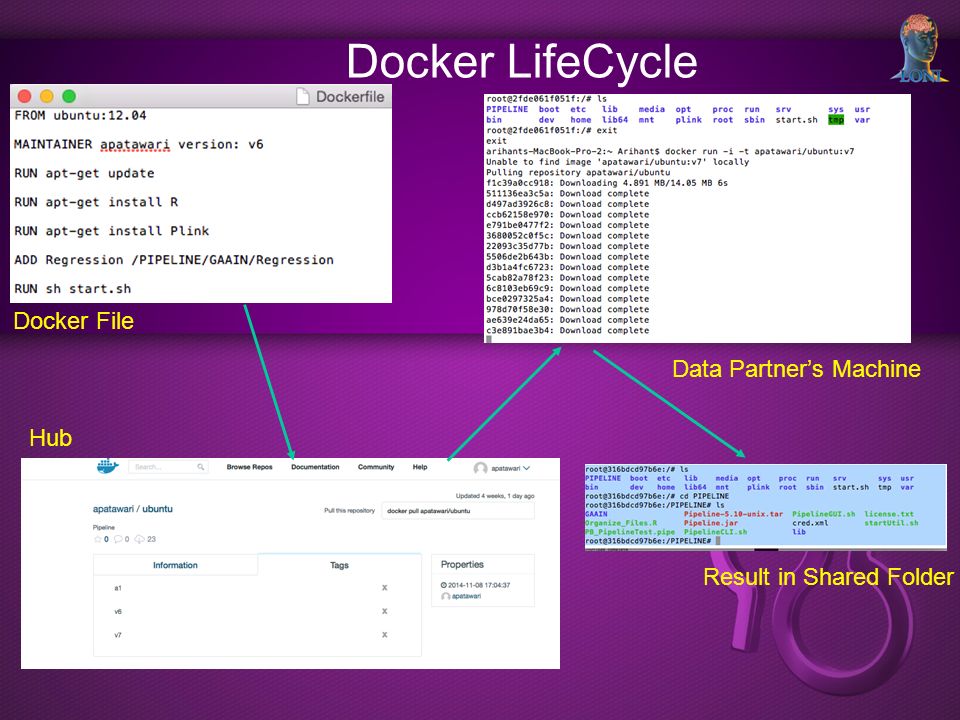The width and height of the screenshot is (960, 720).
Task: Open the ubuntu repository title link
Action: point(157,509)
